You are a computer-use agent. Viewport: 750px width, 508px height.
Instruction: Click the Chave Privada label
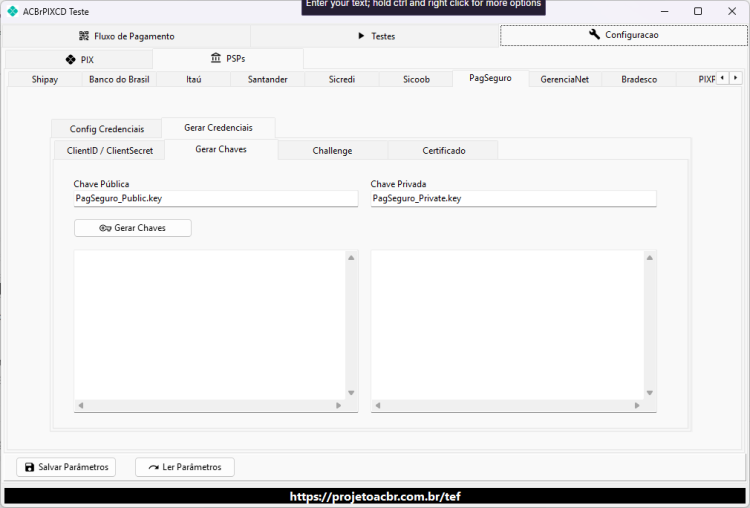point(398,184)
